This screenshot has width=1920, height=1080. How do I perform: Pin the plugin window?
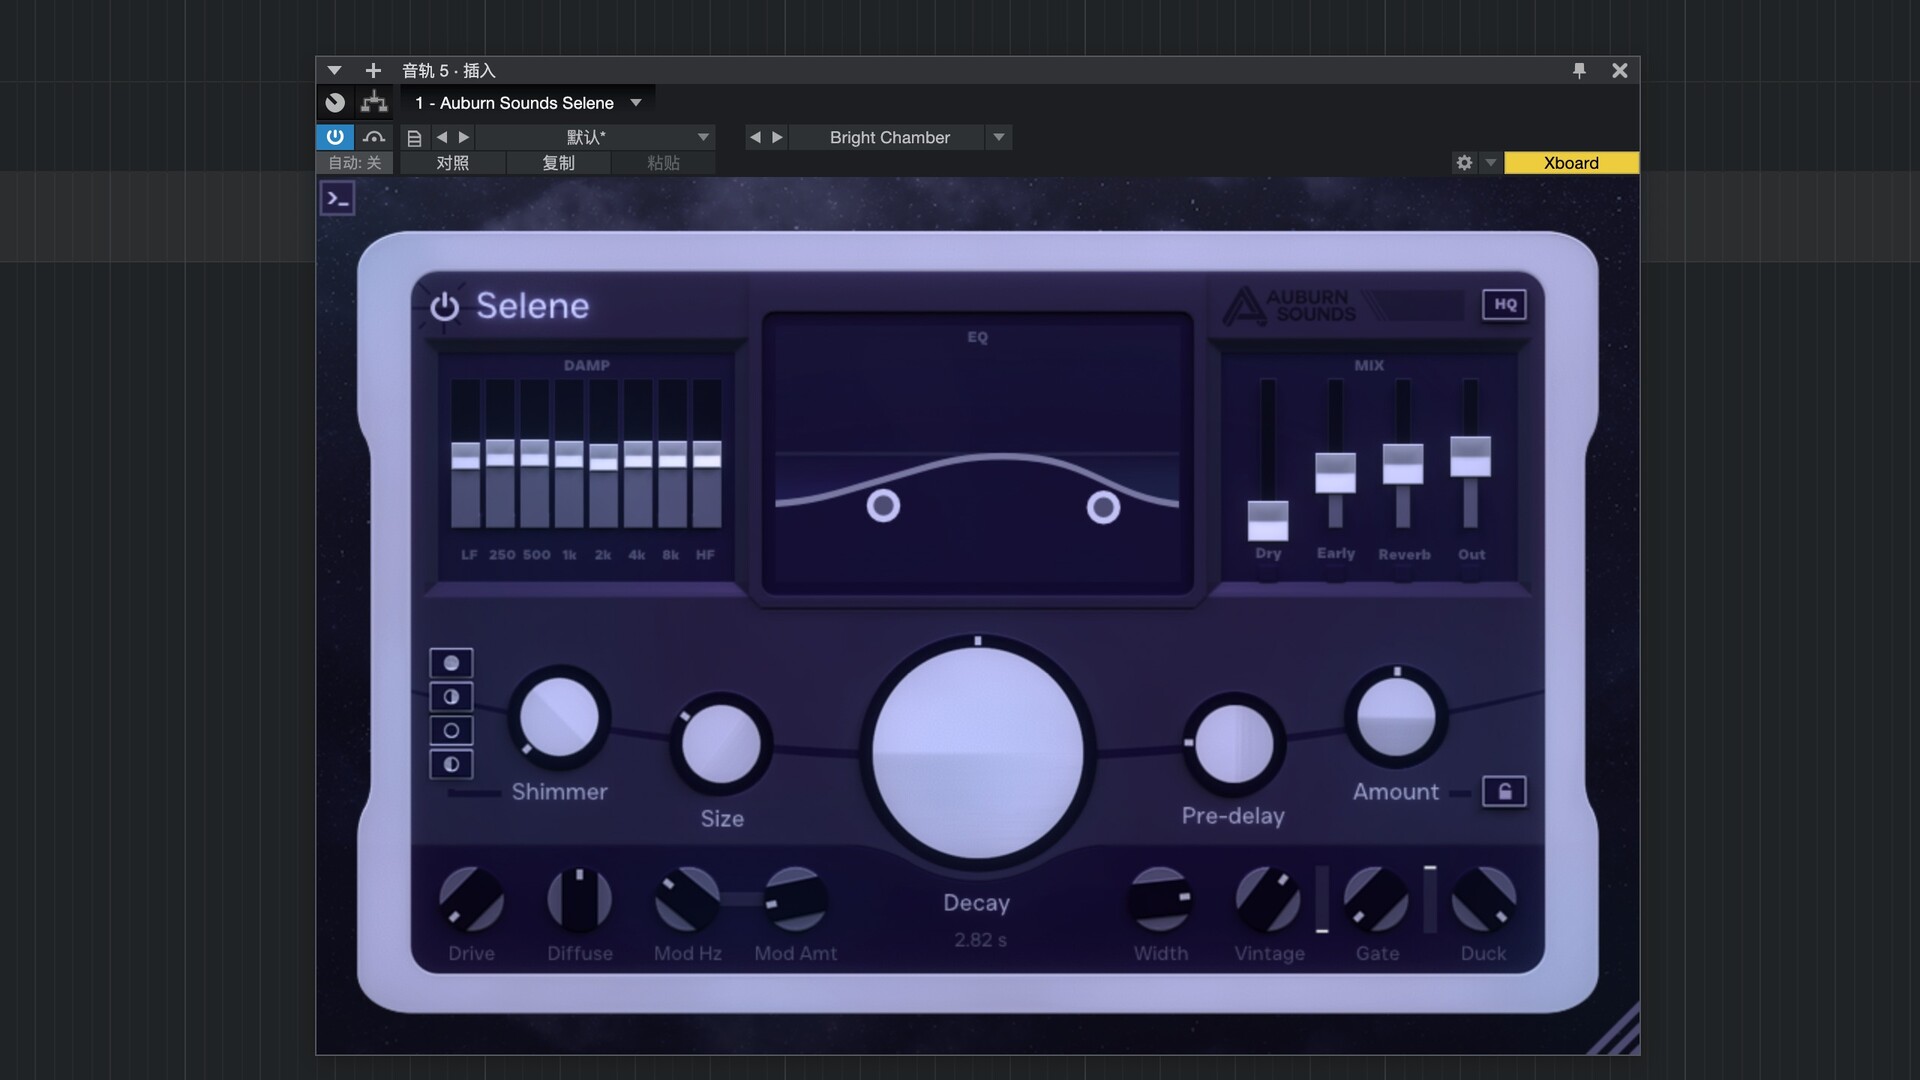tap(1579, 70)
